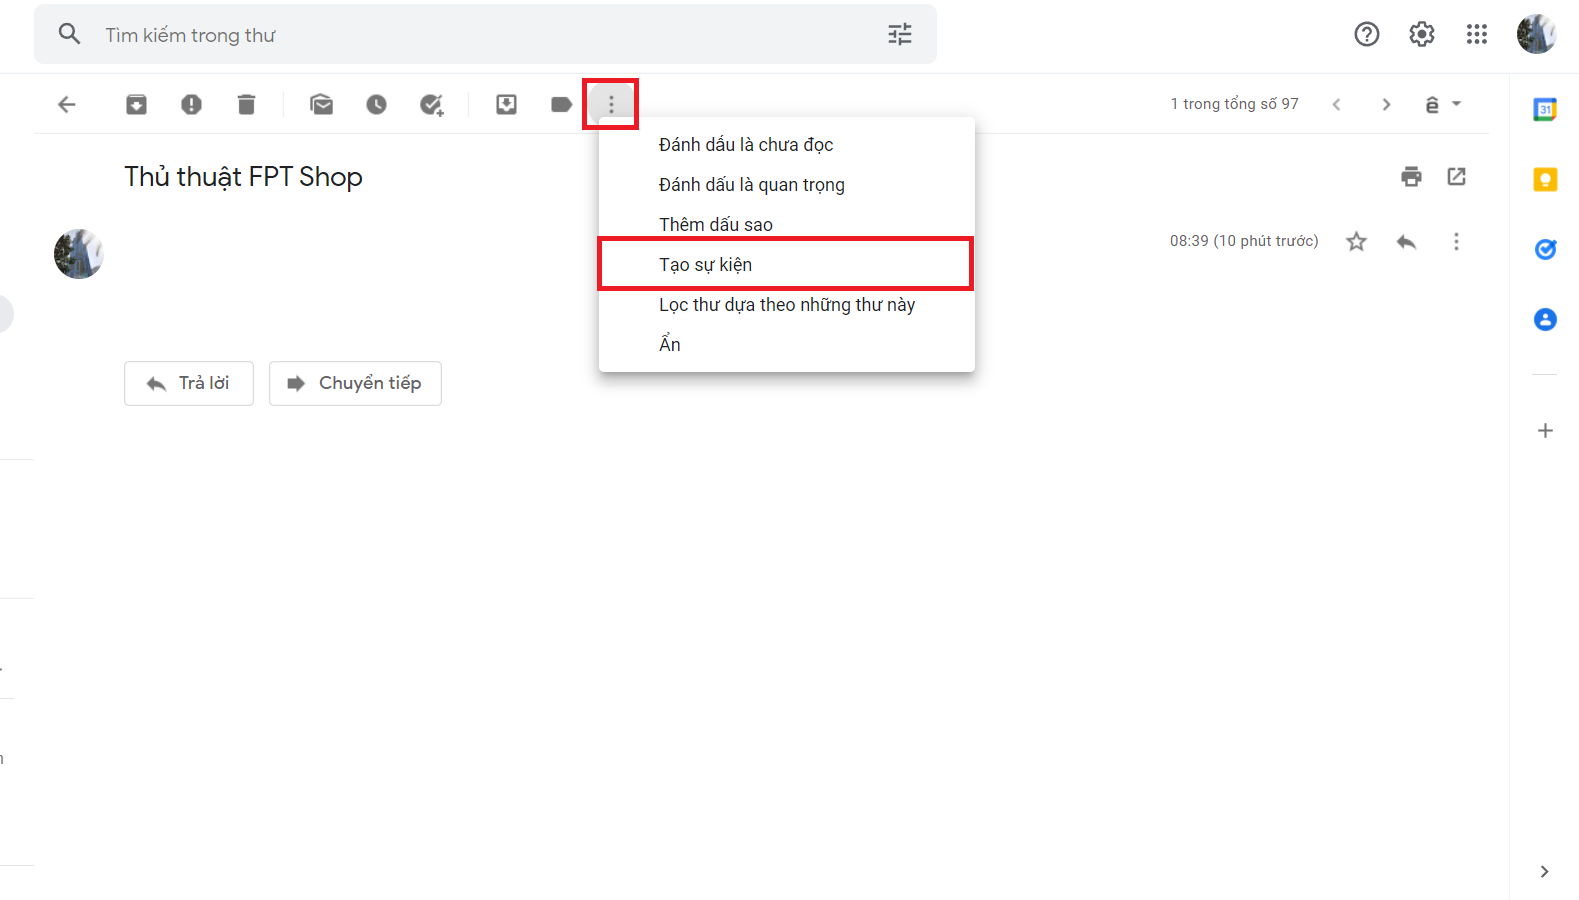The height and width of the screenshot is (900, 1579).
Task: Select 'Lọc thư dựa theo những thư này'
Action: pyautogui.click(x=787, y=305)
